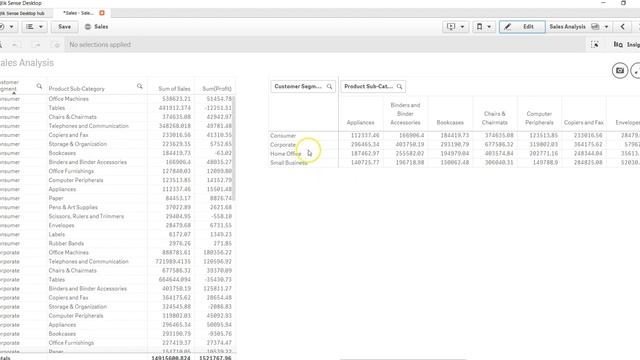Click Telephones and Communication in first Consumer row
640x360 pixels.
[89, 126]
